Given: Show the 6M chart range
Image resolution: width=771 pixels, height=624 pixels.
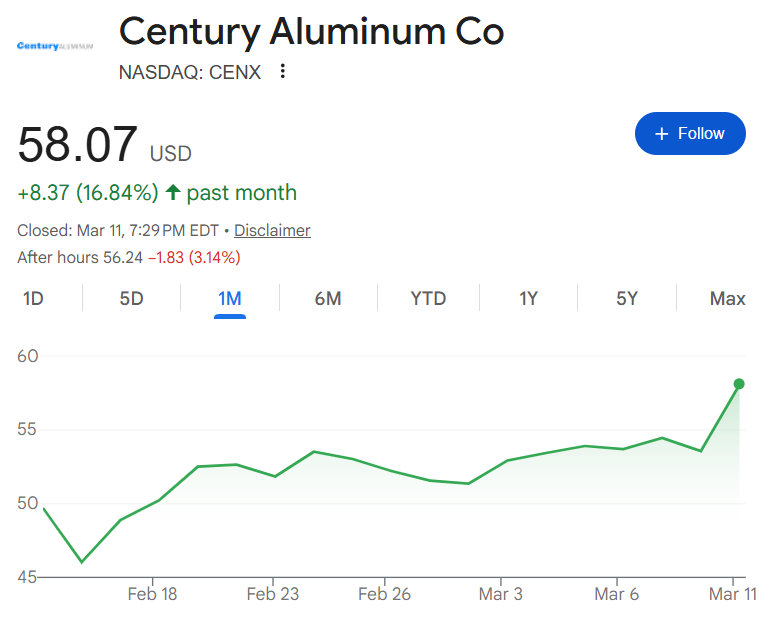Looking at the screenshot, I should tap(328, 298).
